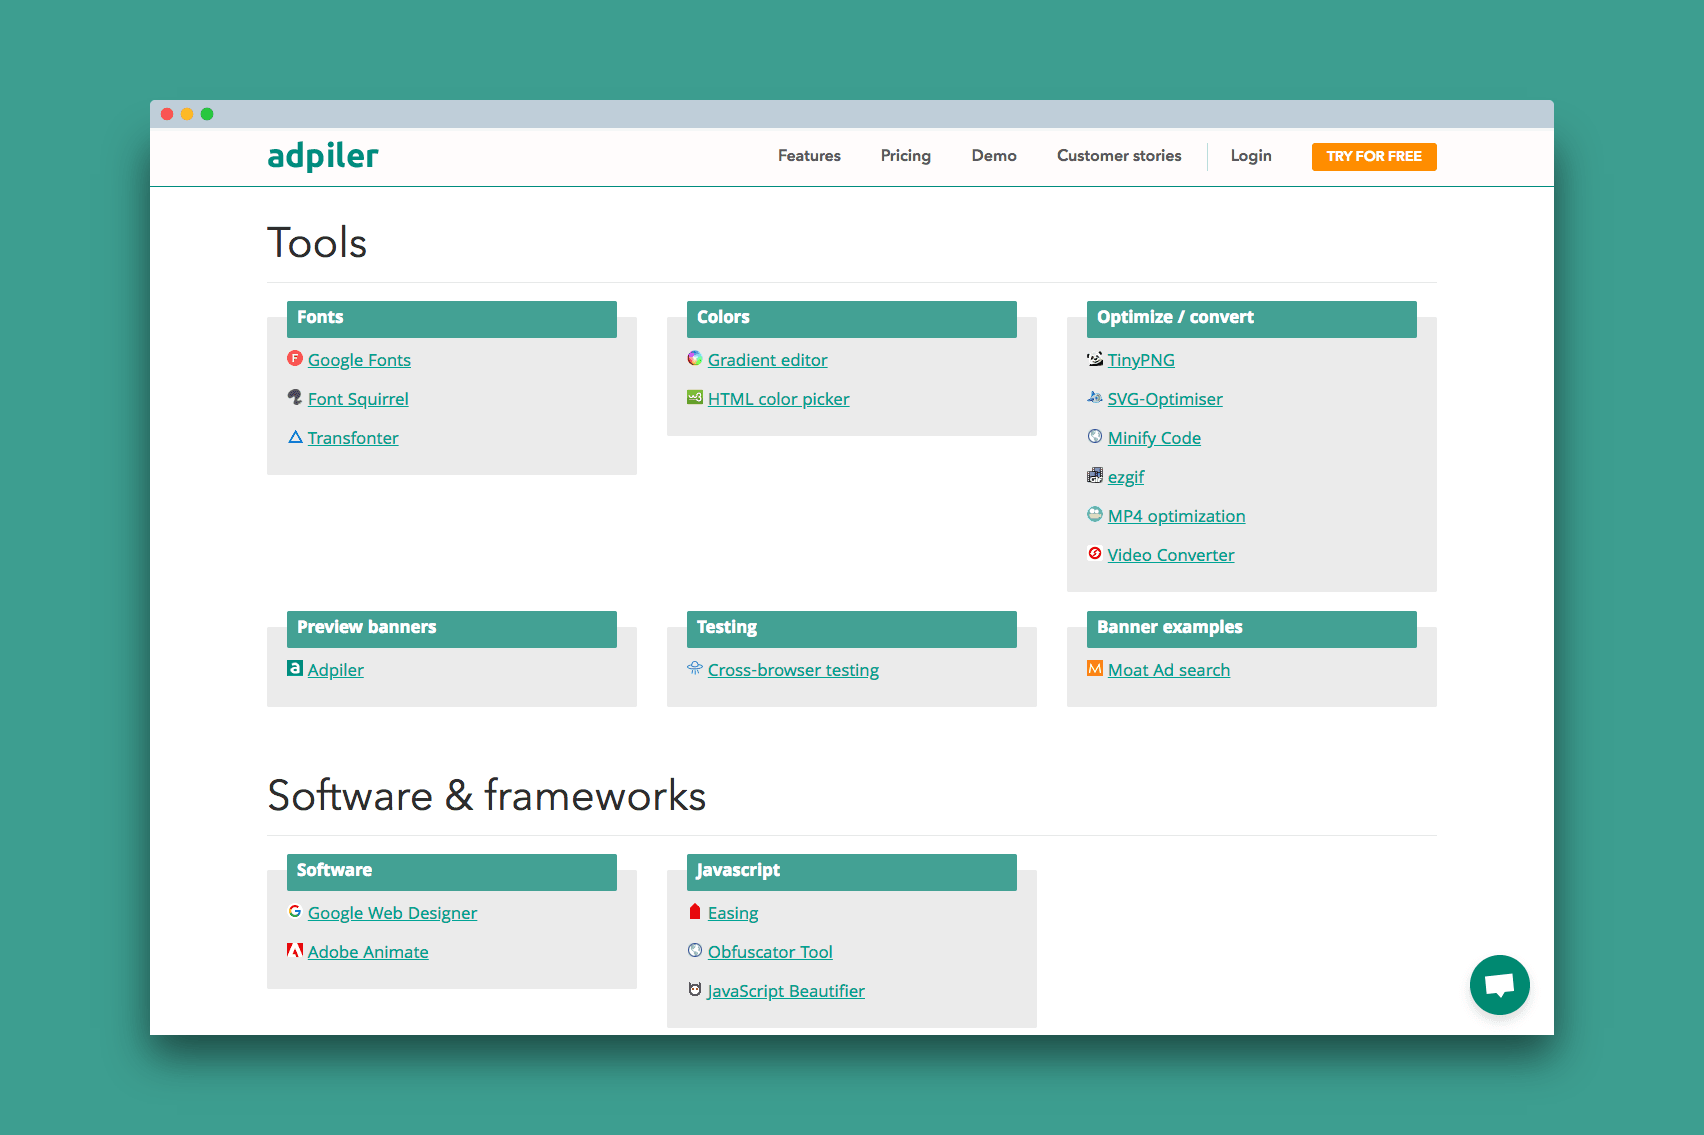Open the Google Fonts link
The image size is (1704, 1135).
pos(359,360)
